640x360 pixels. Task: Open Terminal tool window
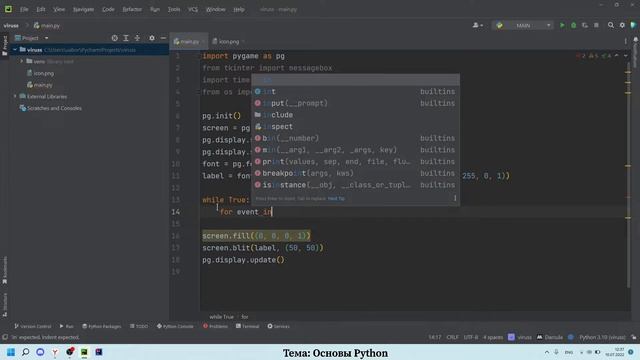247,327
